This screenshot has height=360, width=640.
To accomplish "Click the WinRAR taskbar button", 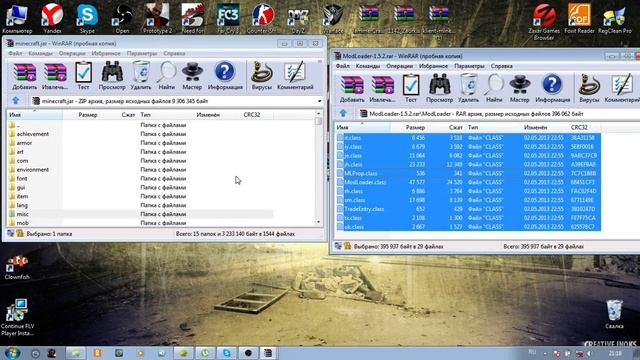I will (269, 353).
